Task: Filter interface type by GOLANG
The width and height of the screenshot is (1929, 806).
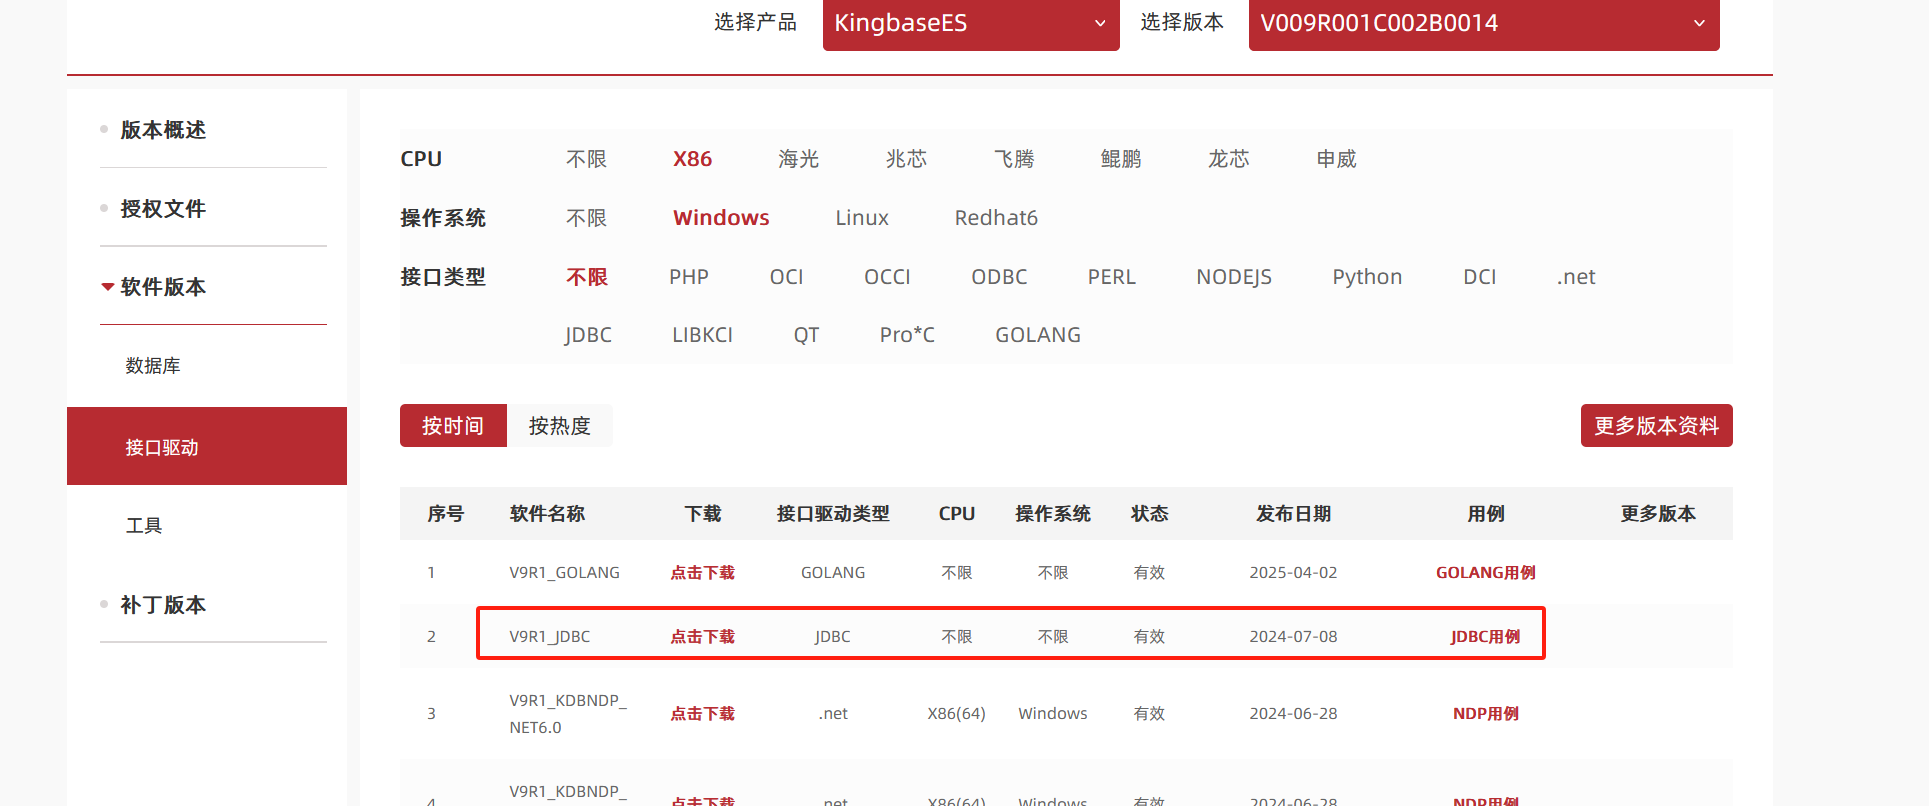Action: (1038, 335)
